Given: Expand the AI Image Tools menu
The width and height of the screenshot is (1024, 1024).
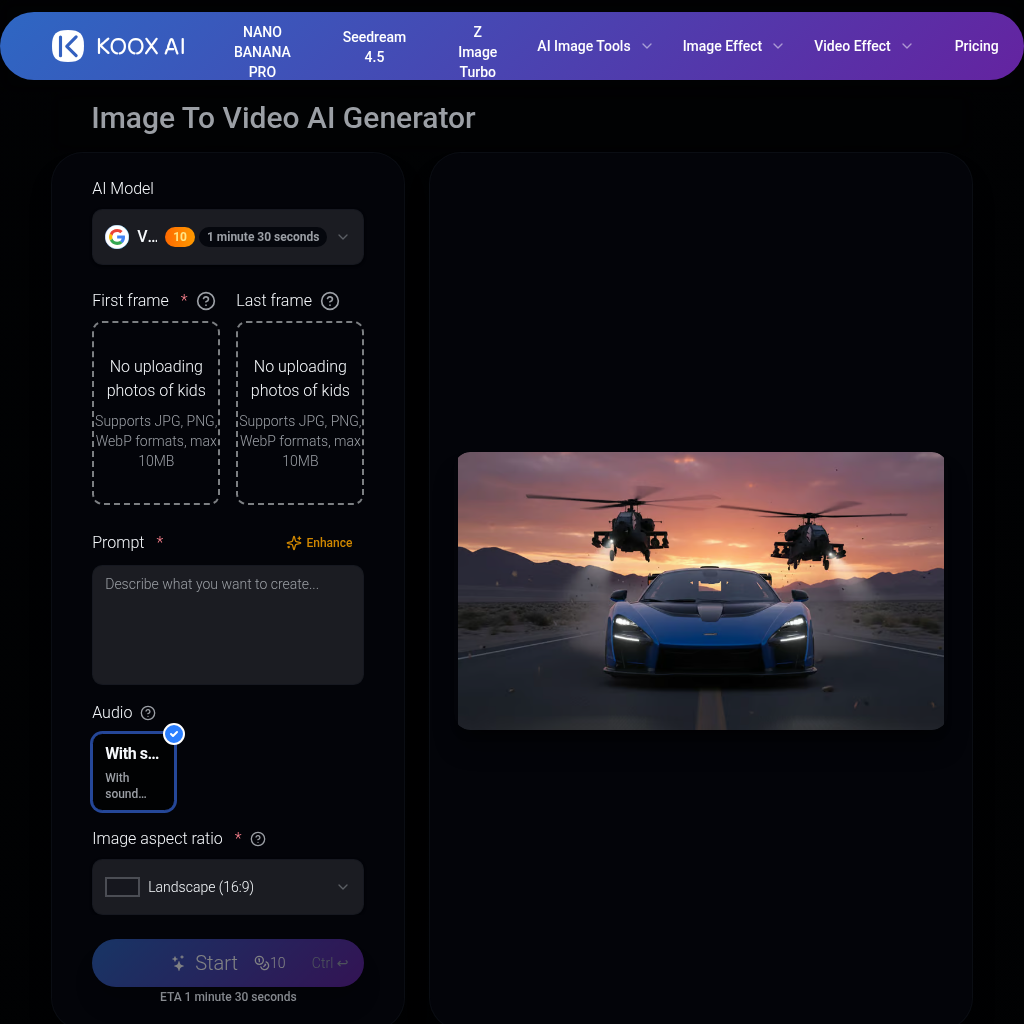Looking at the screenshot, I should pos(594,46).
